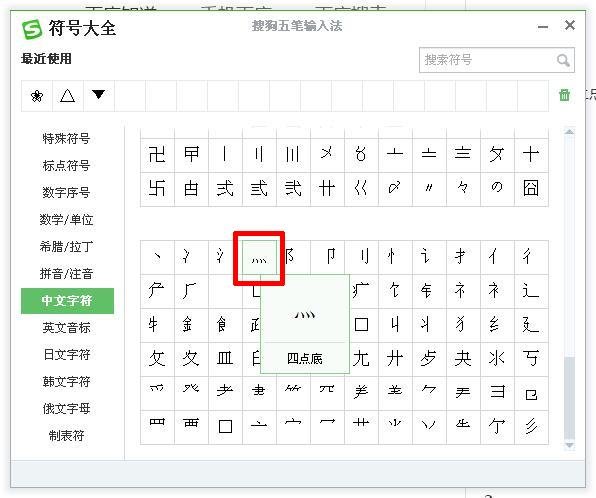Viewport: 596px width, 498px height.
Task: Click the search magnifier icon
Action: click(x=563, y=60)
